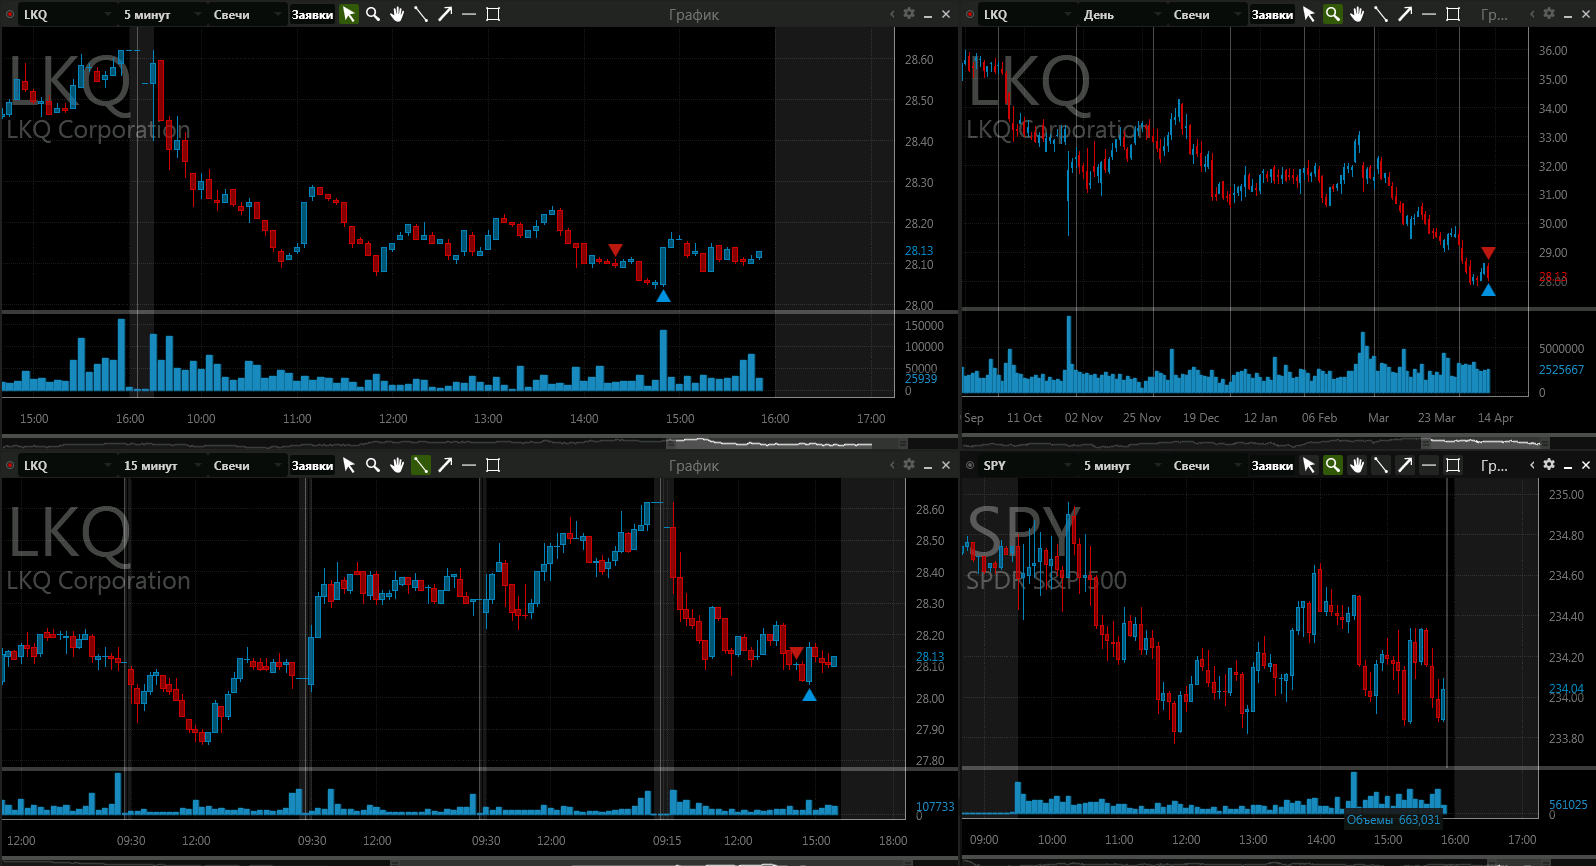Pick the trend line tool in the SPY chart
Screen dimensions: 1596x866
[1381, 465]
